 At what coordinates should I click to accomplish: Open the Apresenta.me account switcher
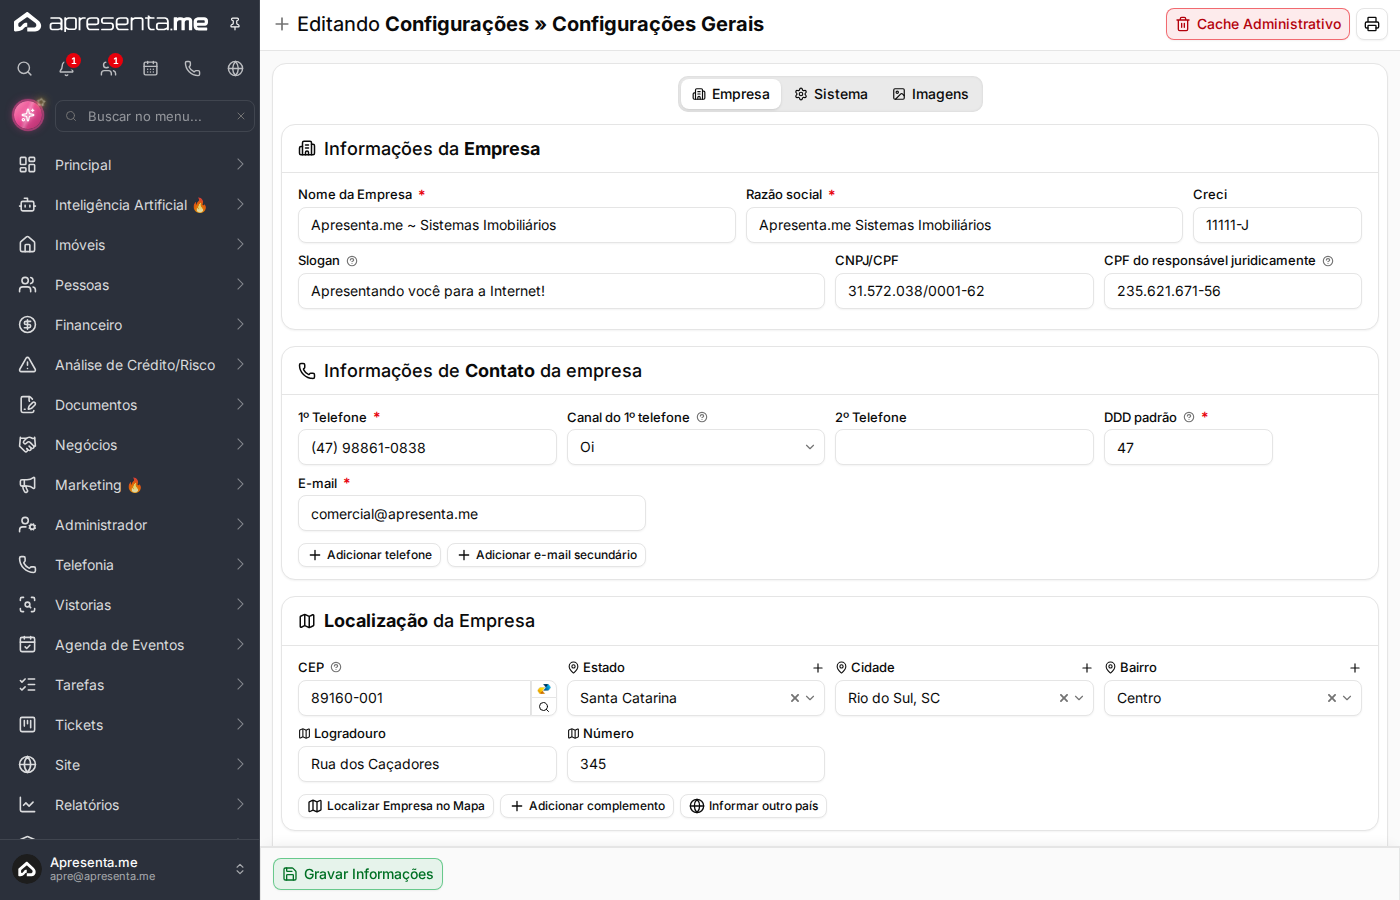[x=130, y=869]
